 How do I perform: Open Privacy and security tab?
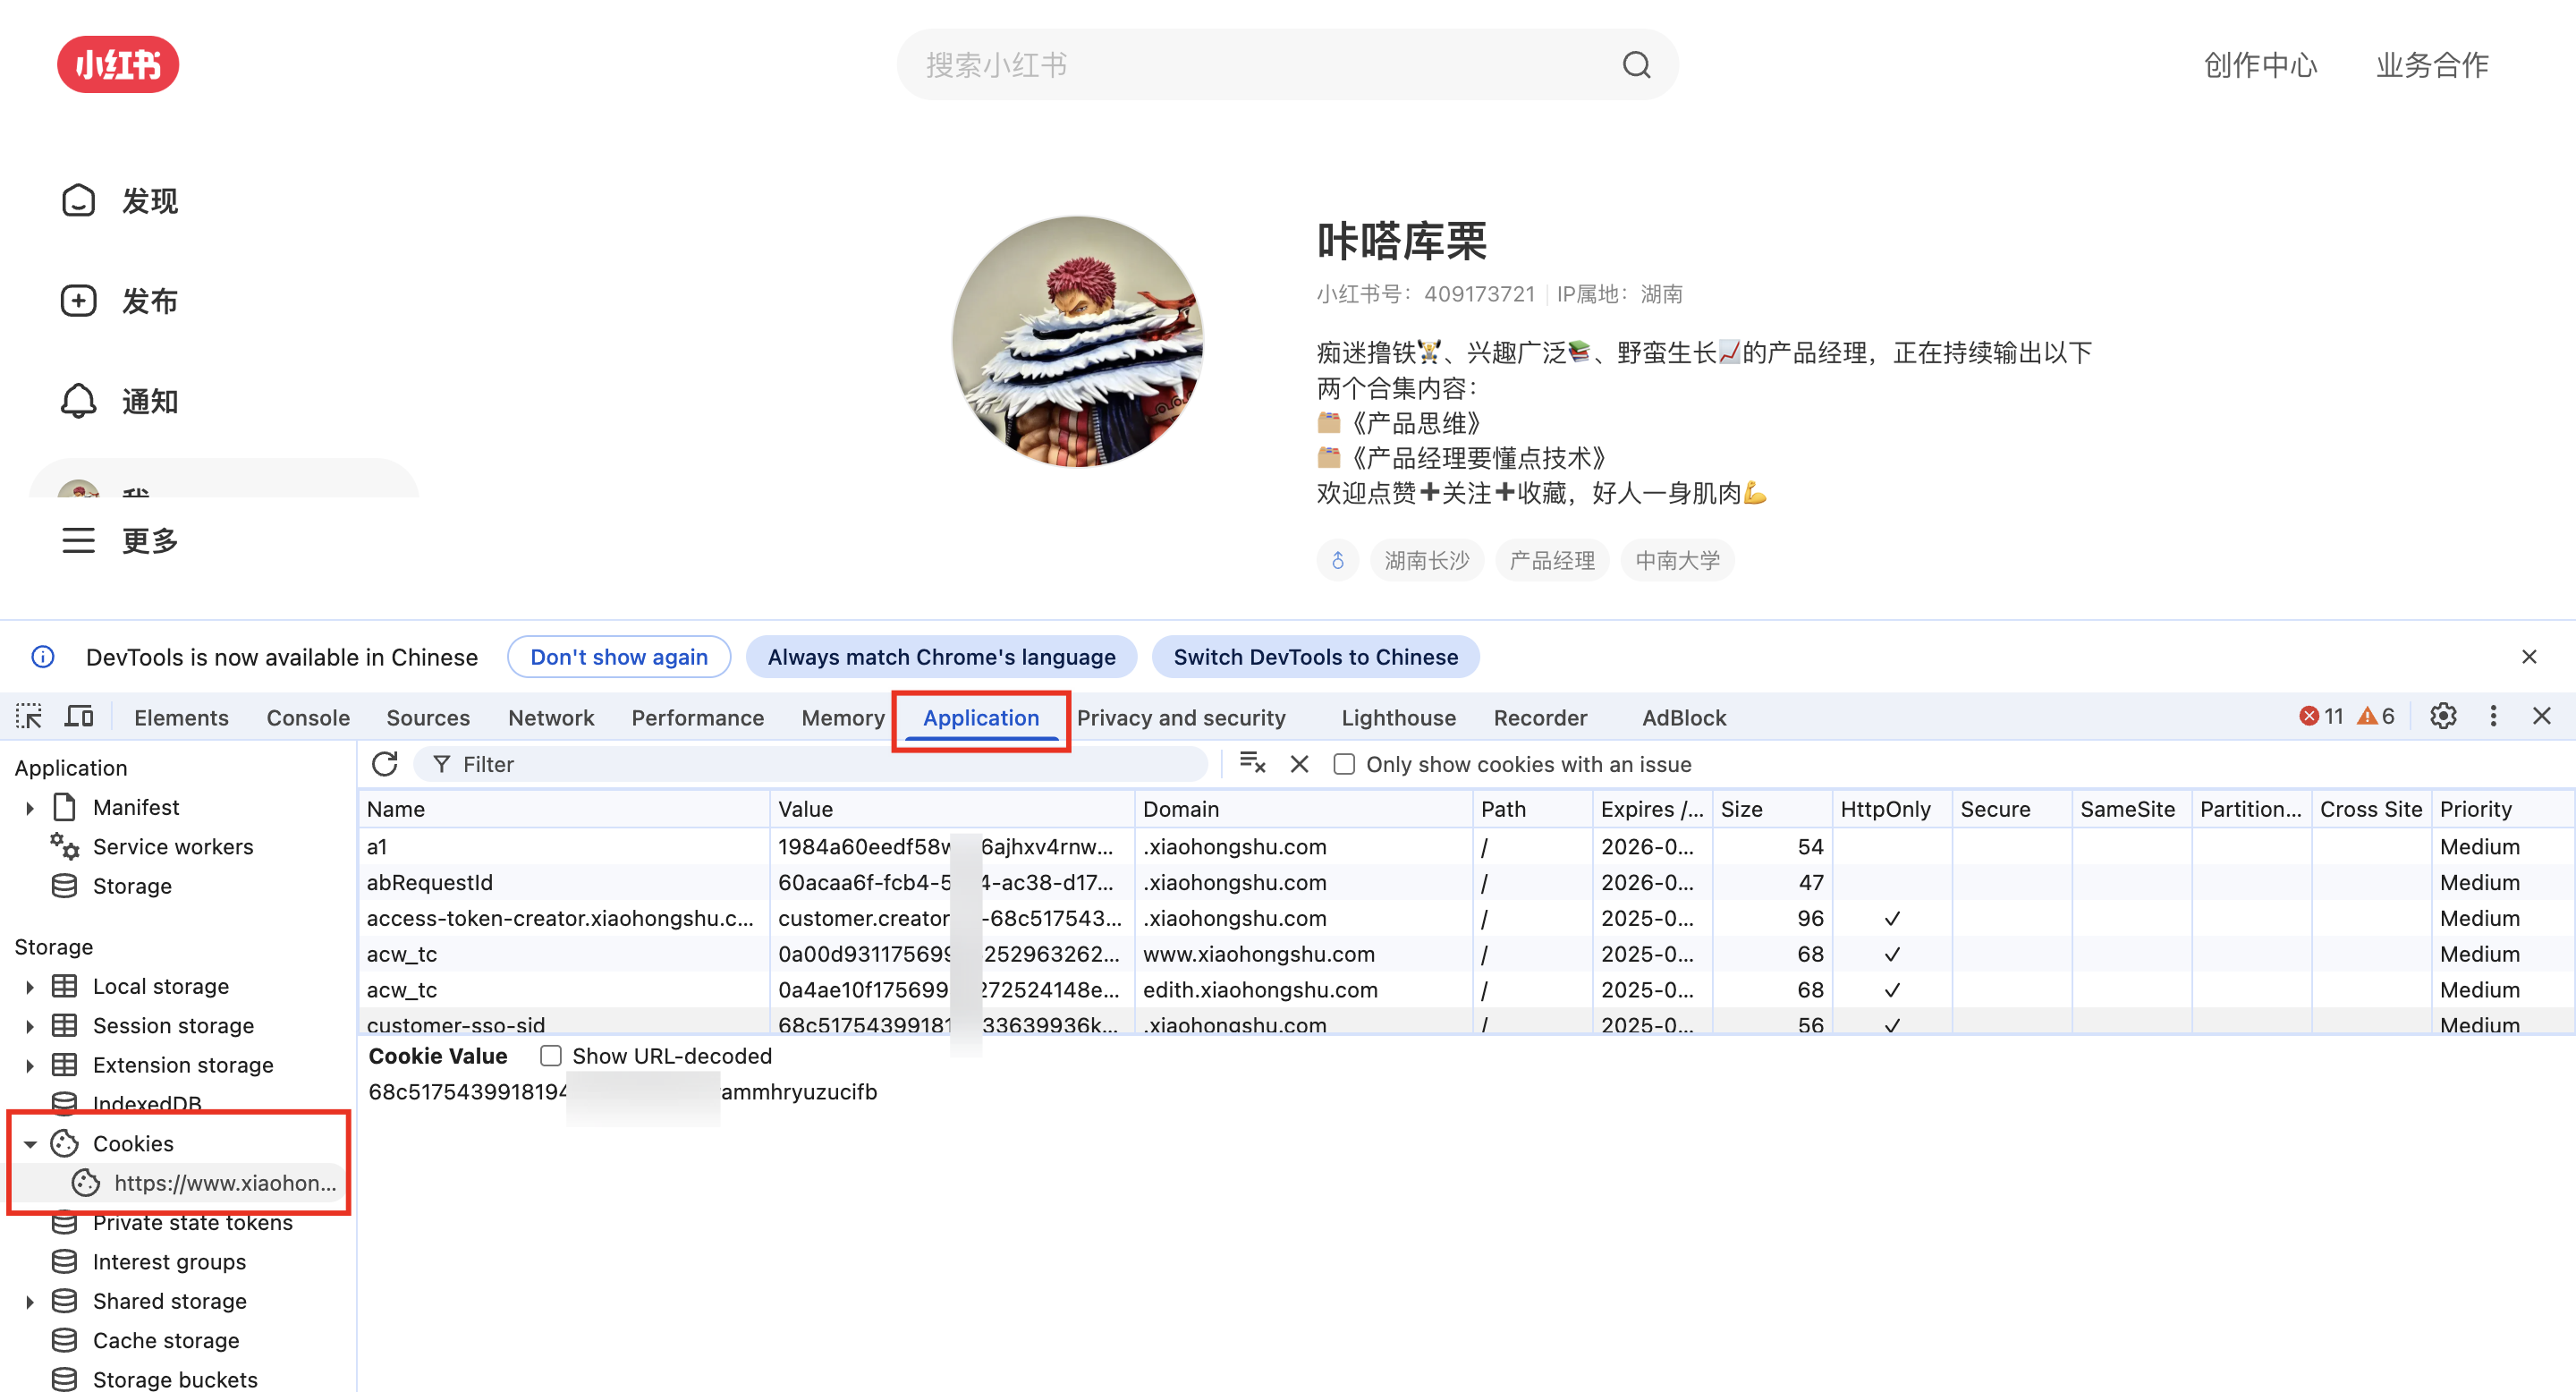[x=1181, y=717]
